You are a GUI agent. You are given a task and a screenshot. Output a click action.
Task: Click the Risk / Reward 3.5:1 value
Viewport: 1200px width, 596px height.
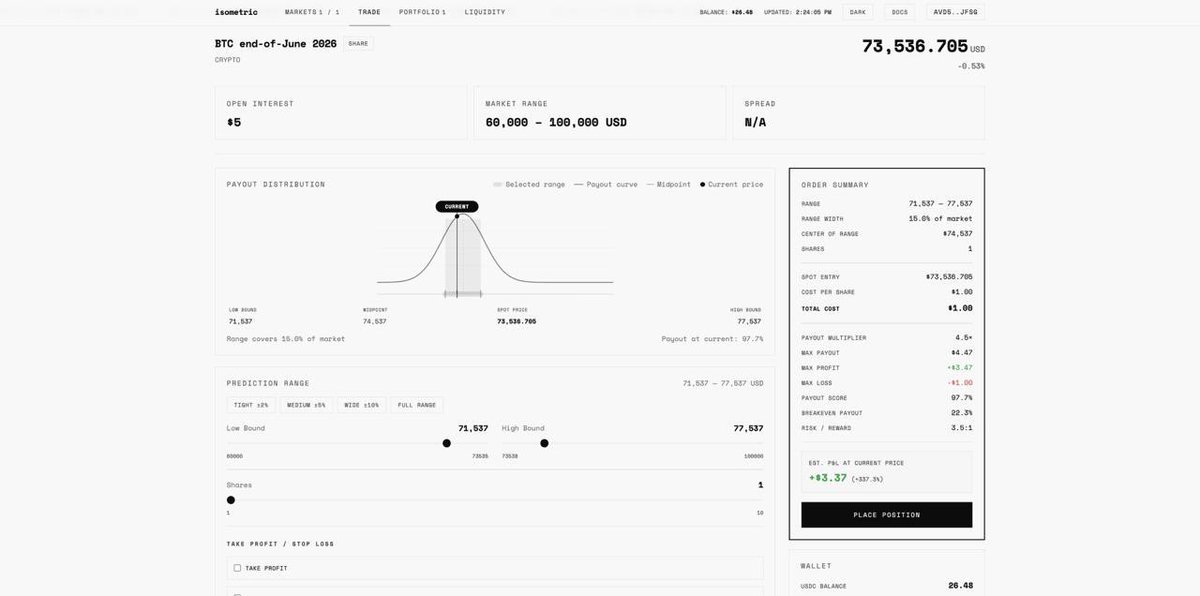pyautogui.click(x=962, y=428)
